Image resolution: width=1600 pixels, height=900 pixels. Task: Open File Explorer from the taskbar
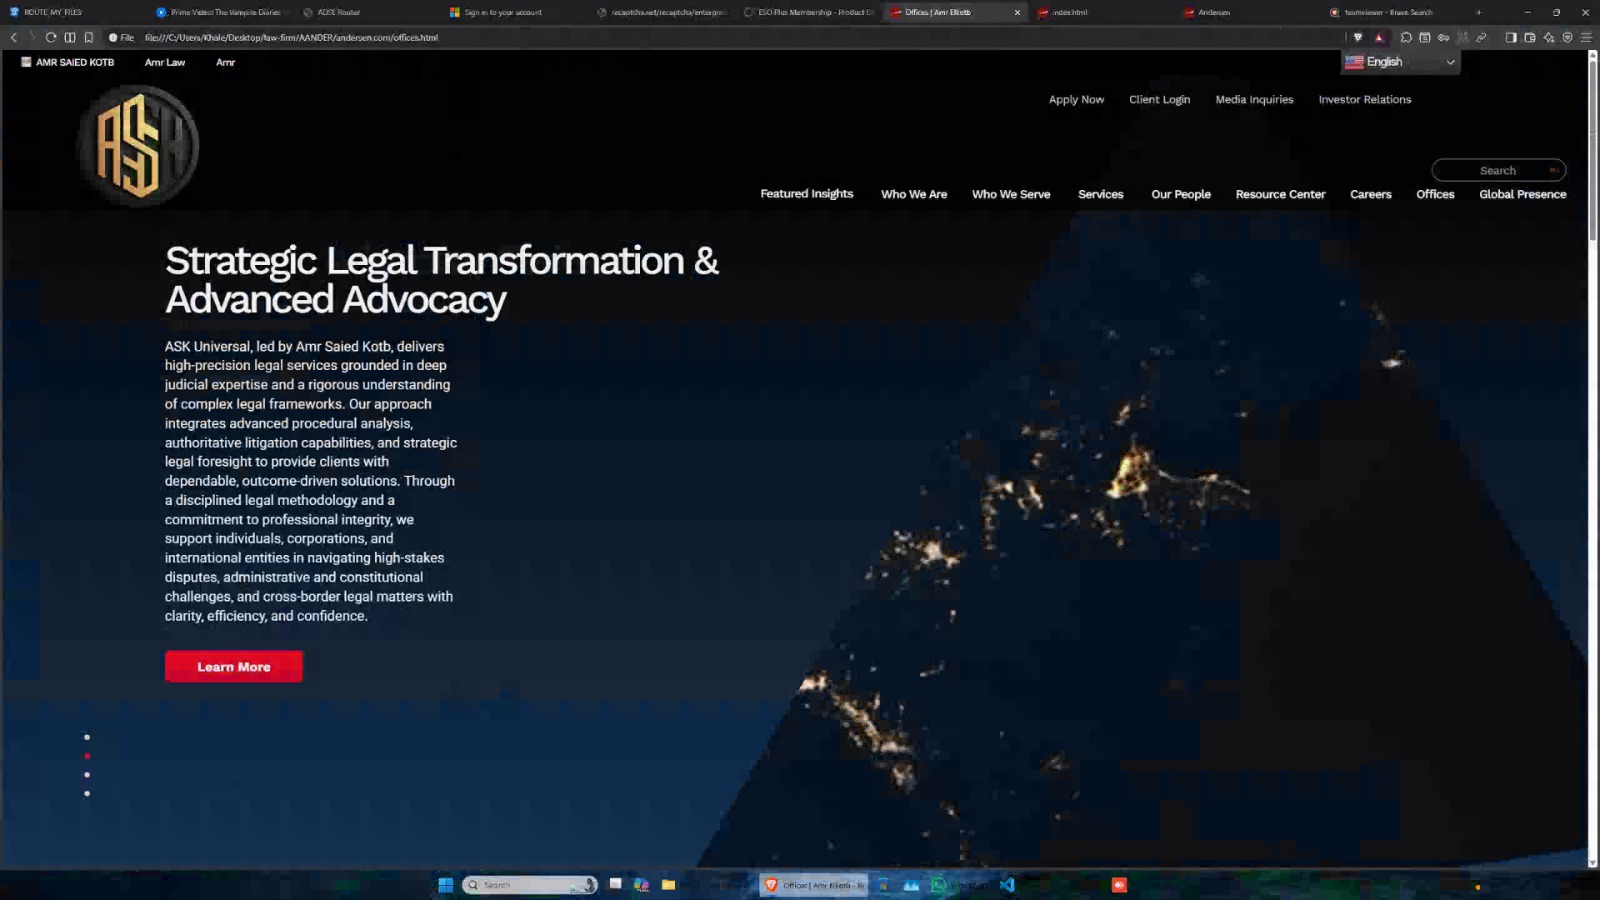click(668, 885)
